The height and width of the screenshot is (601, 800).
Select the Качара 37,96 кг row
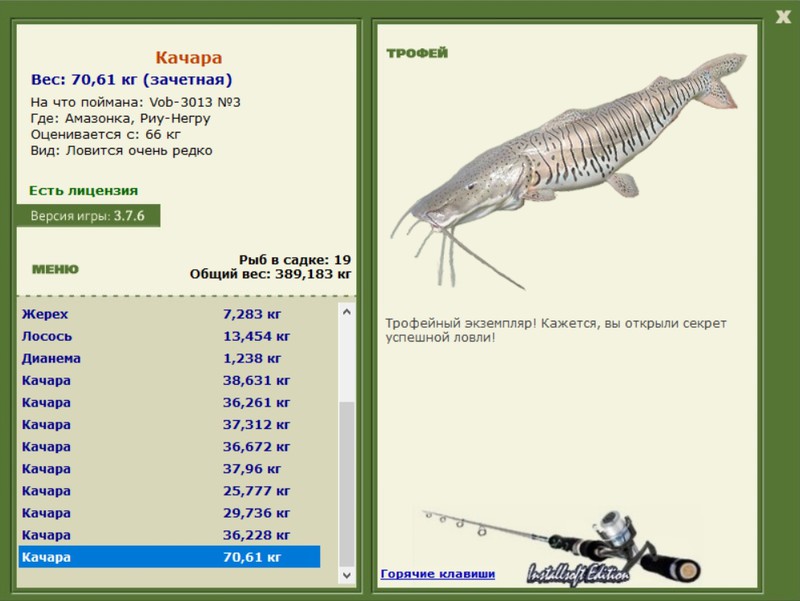pyautogui.click(x=169, y=468)
